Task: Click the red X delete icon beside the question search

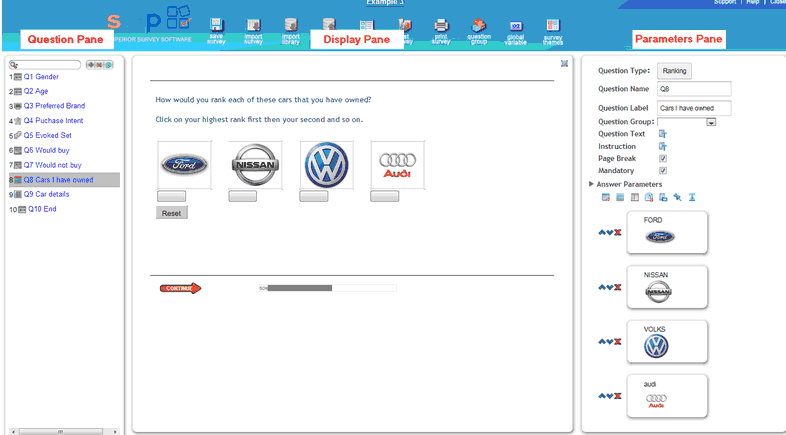Action: pos(99,65)
